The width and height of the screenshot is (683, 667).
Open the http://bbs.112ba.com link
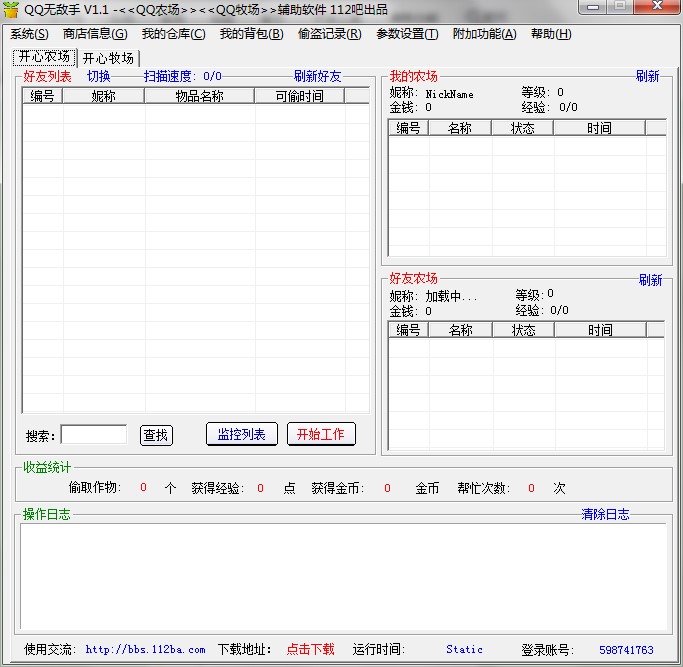tap(145, 649)
